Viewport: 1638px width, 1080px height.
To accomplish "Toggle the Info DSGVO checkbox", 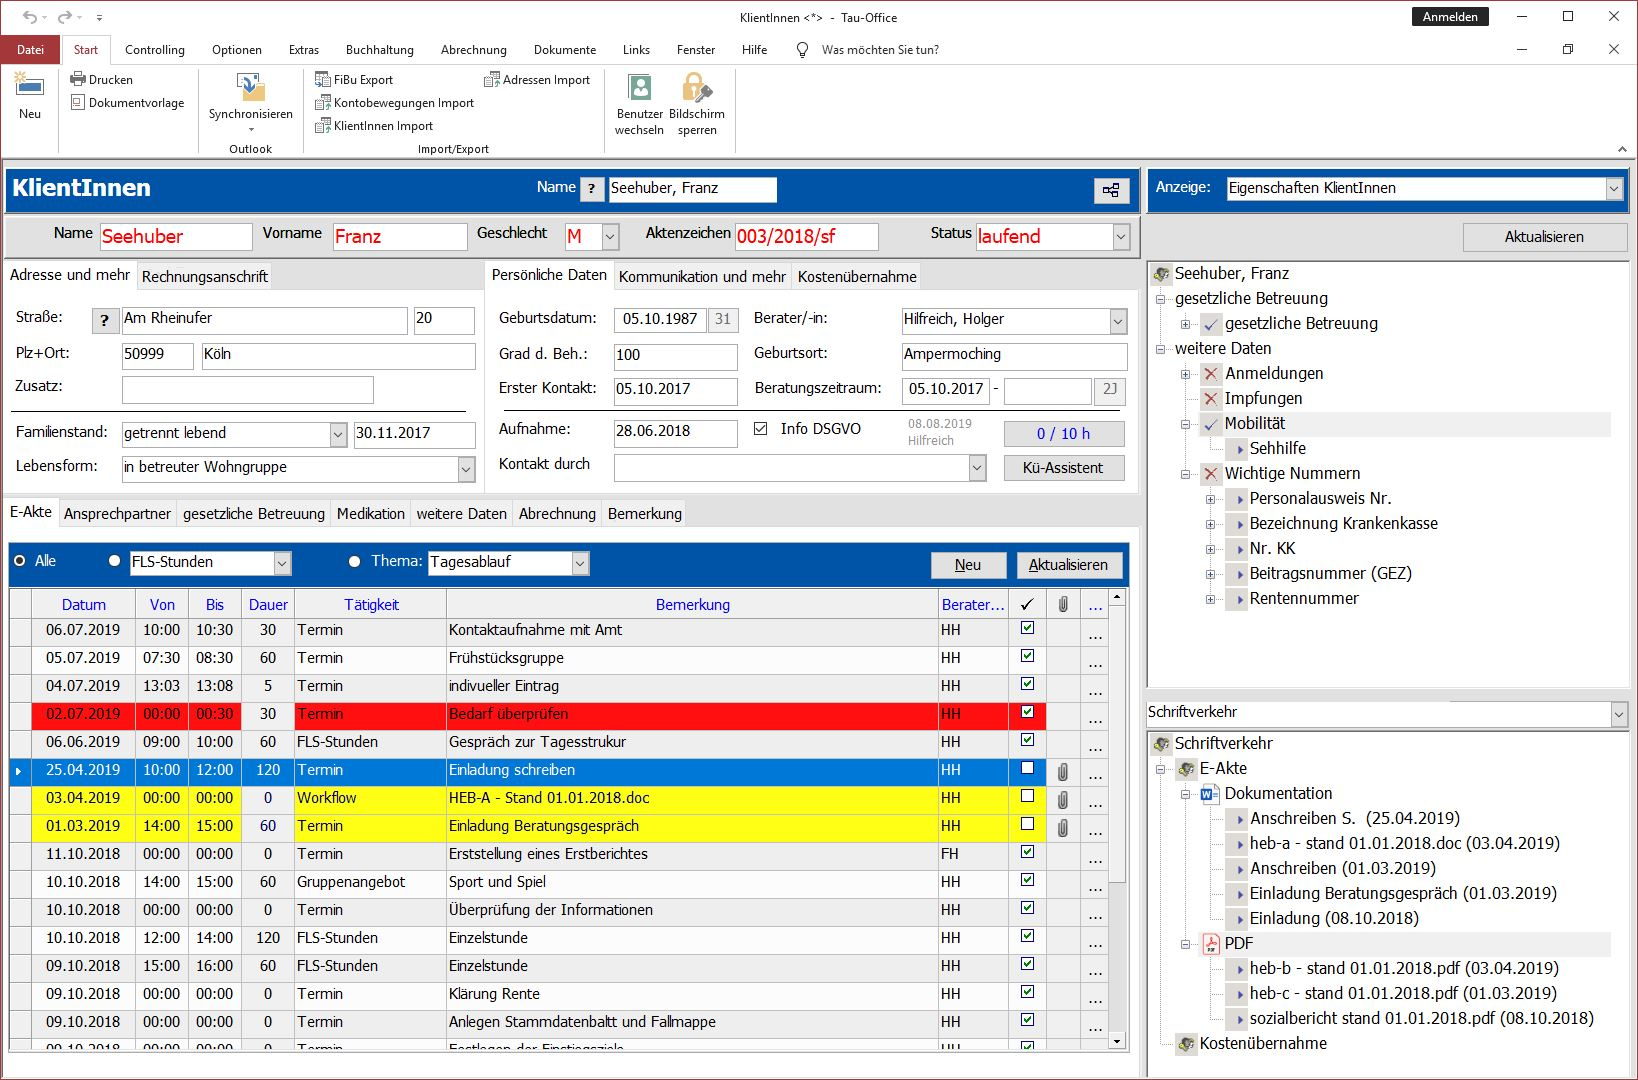I will point(761,429).
